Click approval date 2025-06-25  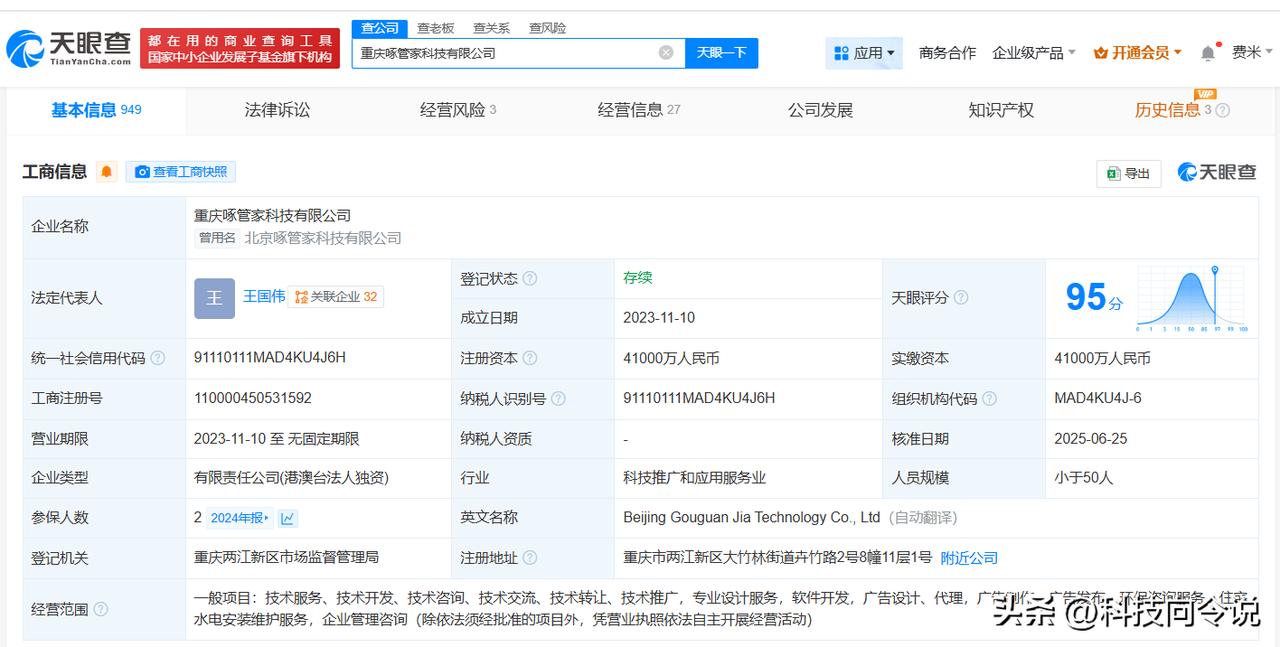[1091, 438]
